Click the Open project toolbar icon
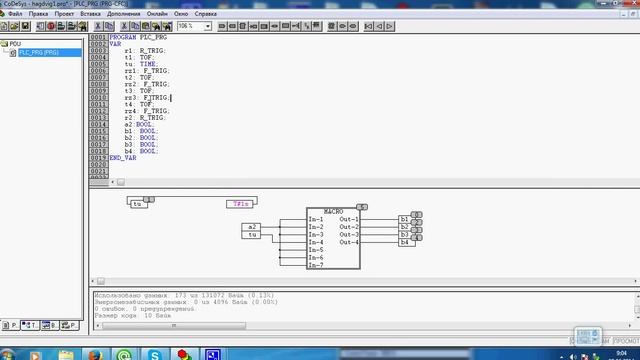Viewport: 640px width, 360px height. (x=14, y=26)
